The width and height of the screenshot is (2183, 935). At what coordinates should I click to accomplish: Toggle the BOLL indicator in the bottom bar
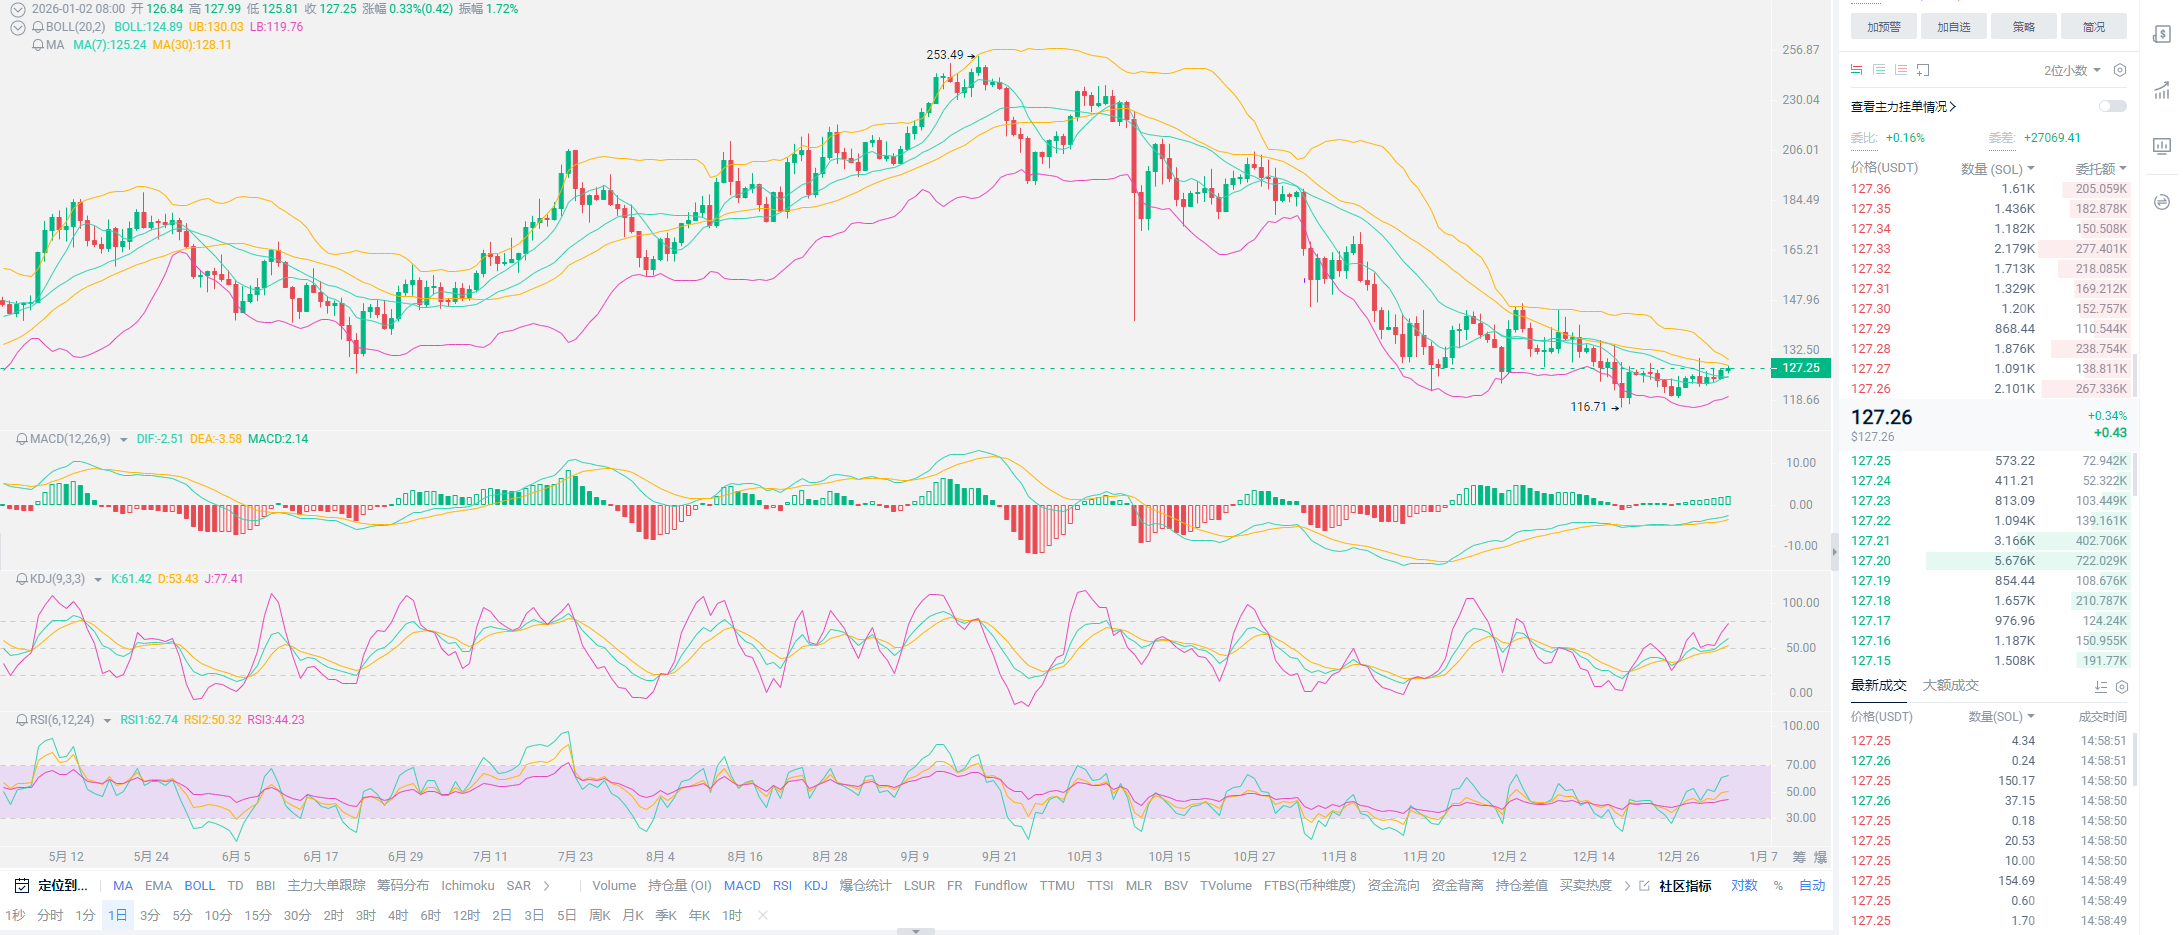(199, 886)
